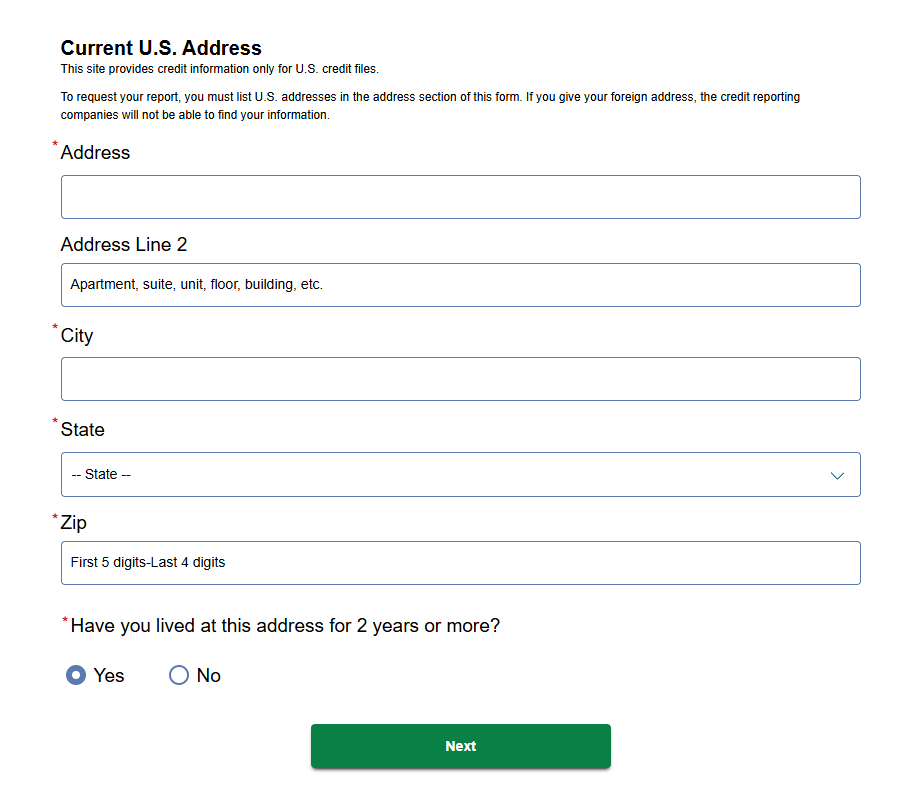Click the red asterisk beside Address label

tap(55, 145)
